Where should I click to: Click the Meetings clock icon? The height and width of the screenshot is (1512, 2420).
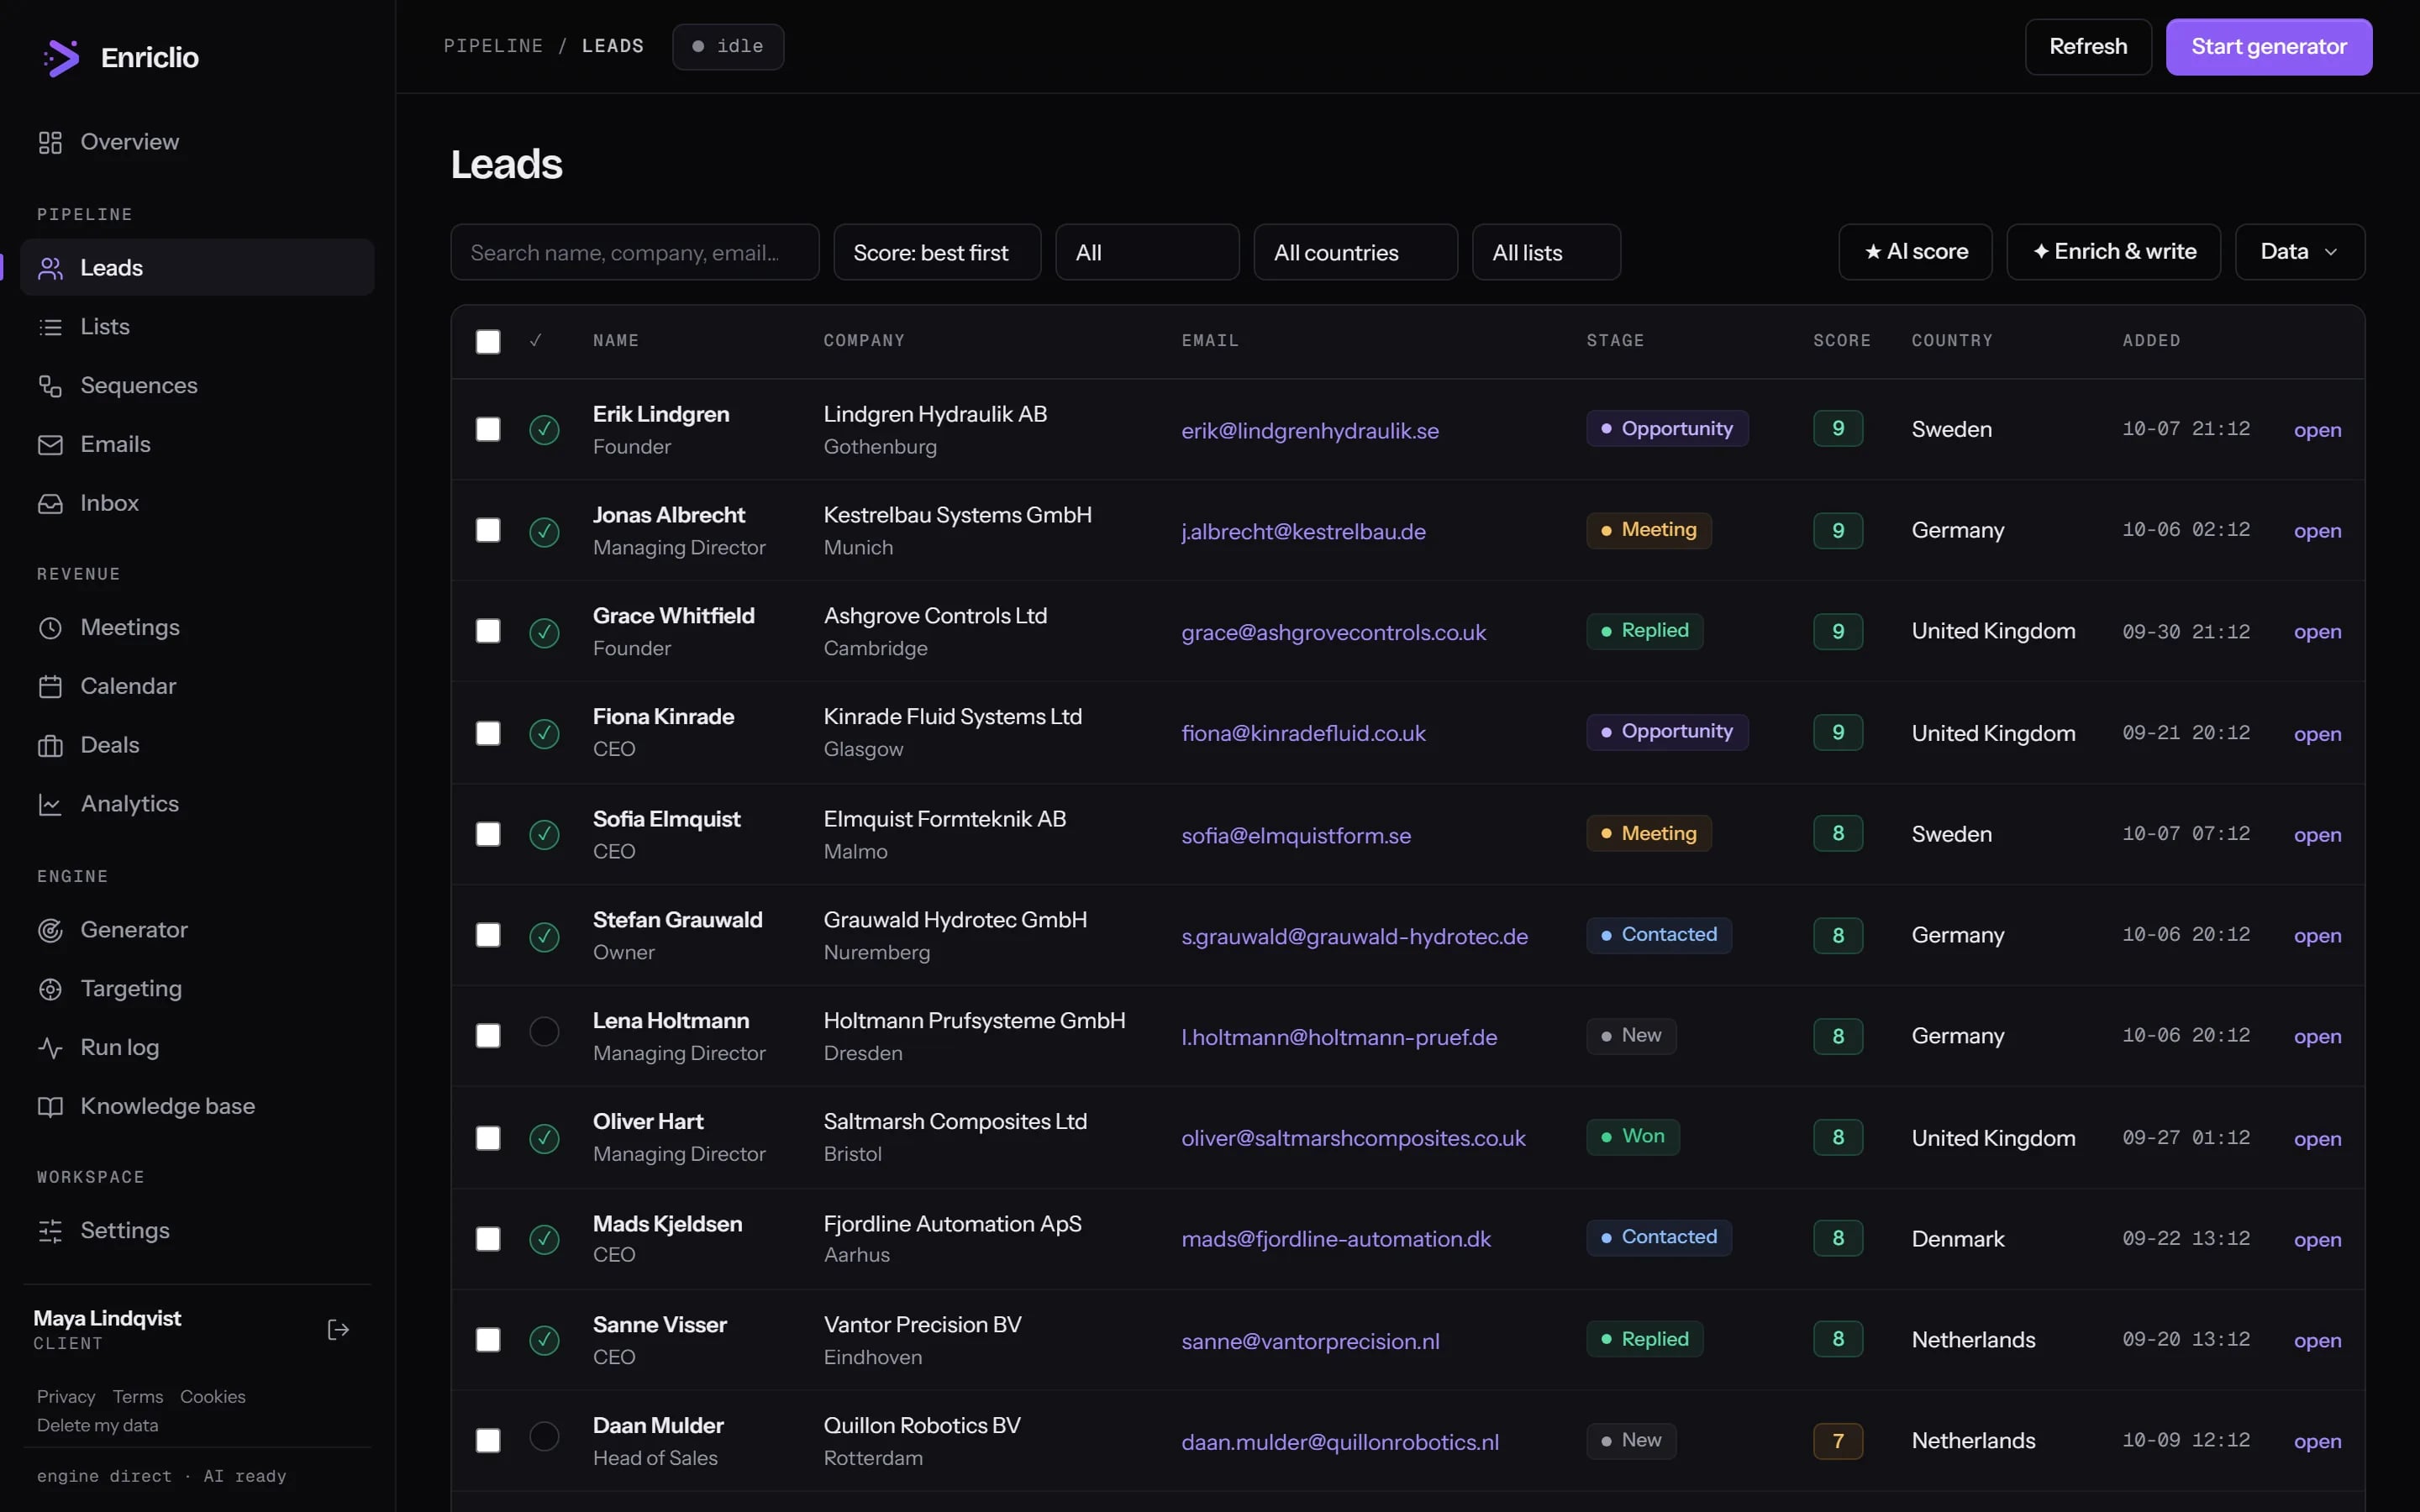pos(50,628)
